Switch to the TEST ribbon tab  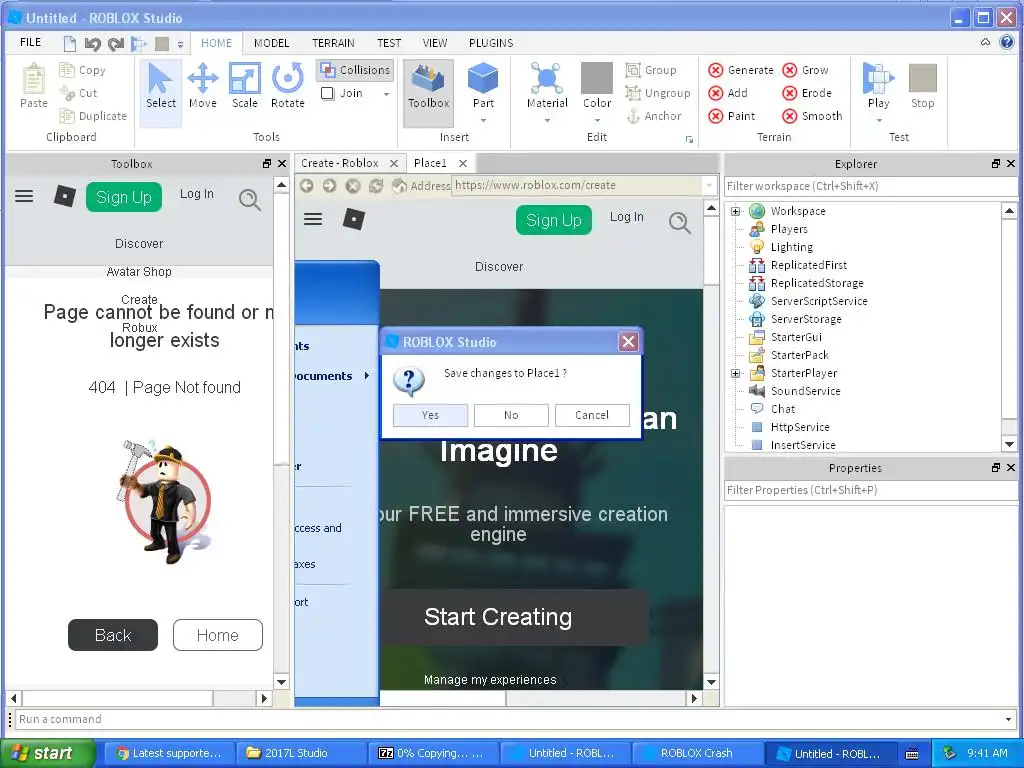pos(389,43)
